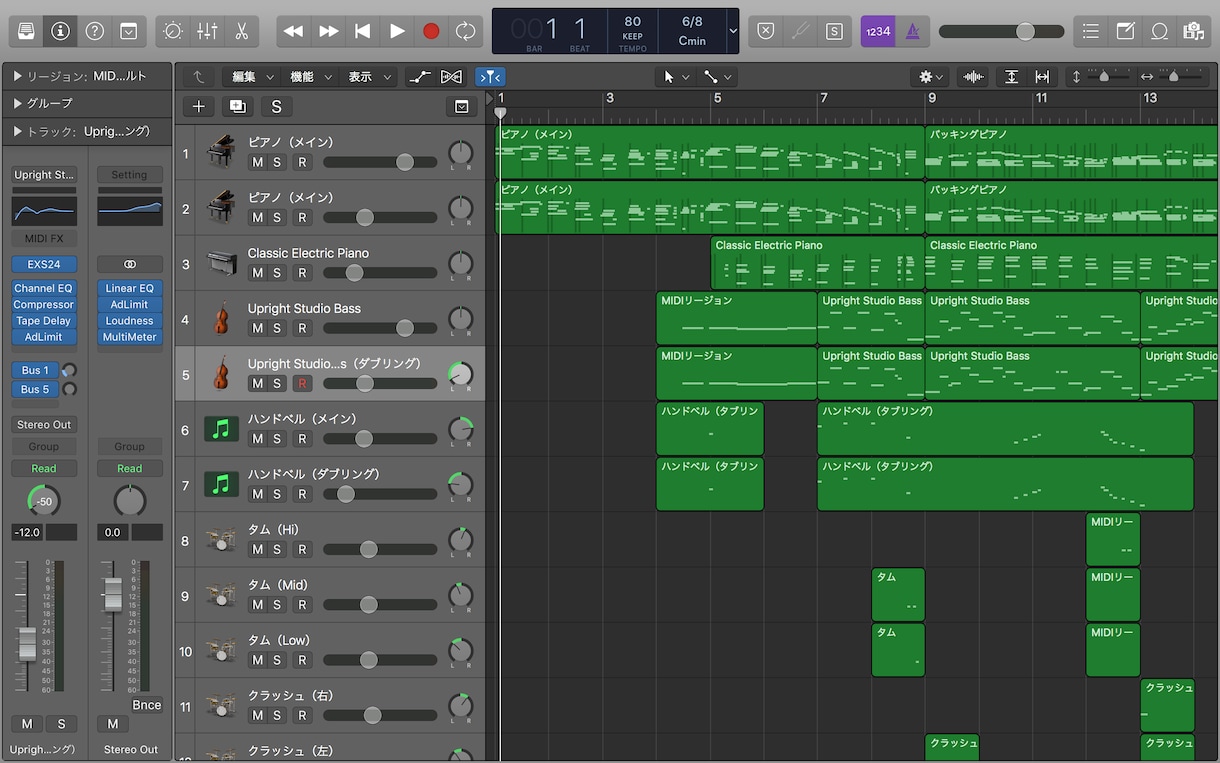This screenshot has height=763, width=1220.
Task: Click the Read automation mode on left strip
Action: pyautogui.click(x=44, y=468)
